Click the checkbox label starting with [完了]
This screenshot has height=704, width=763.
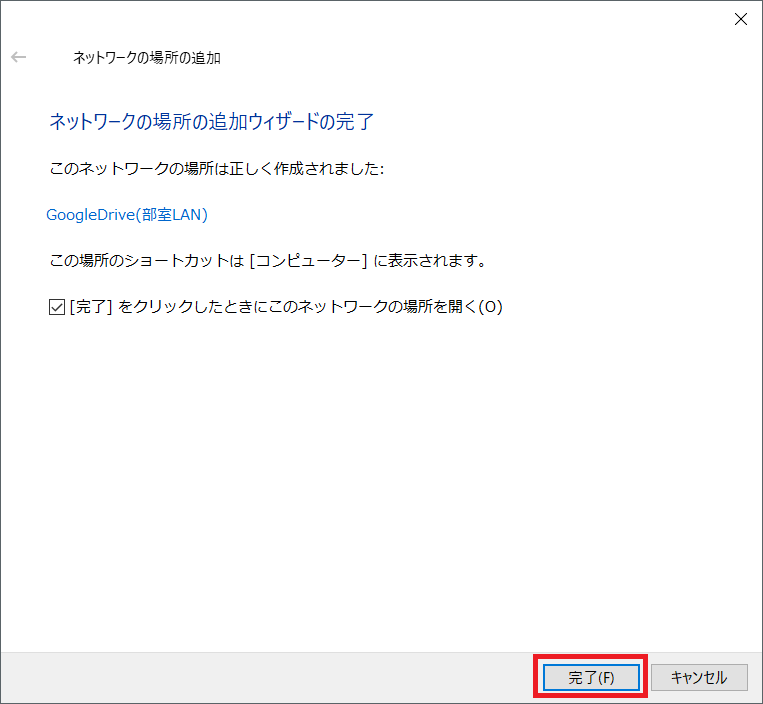tap(285, 307)
